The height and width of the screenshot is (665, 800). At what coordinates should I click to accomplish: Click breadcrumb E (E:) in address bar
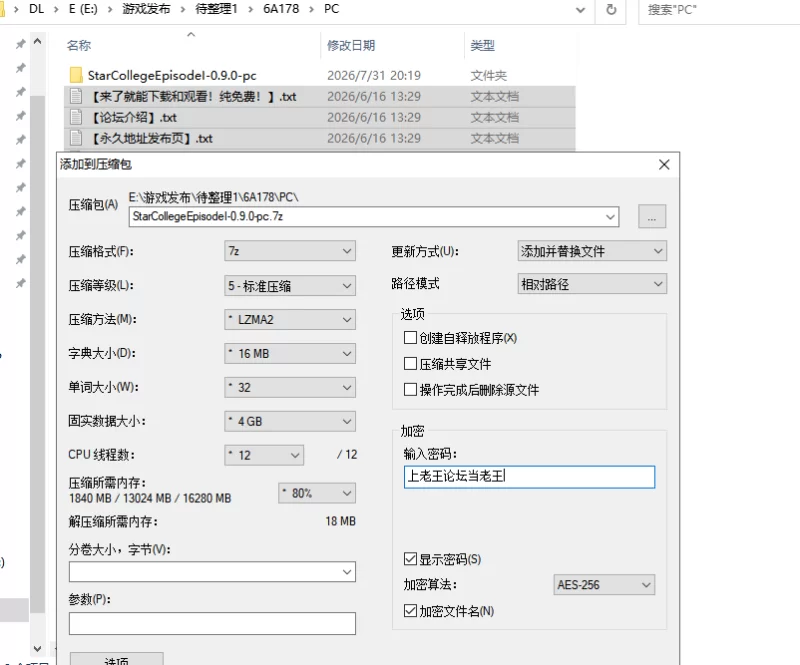(x=83, y=9)
